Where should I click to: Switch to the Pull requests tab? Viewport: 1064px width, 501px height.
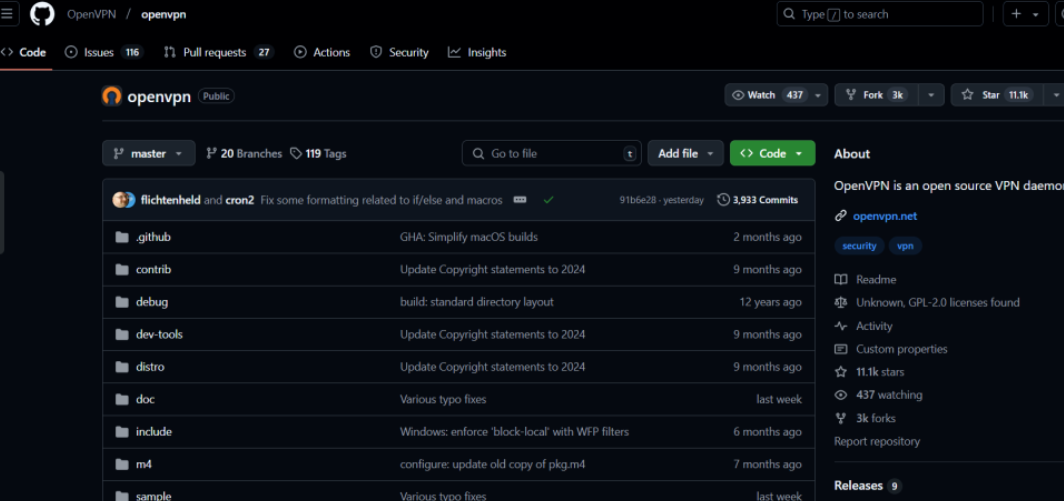tap(218, 52)
